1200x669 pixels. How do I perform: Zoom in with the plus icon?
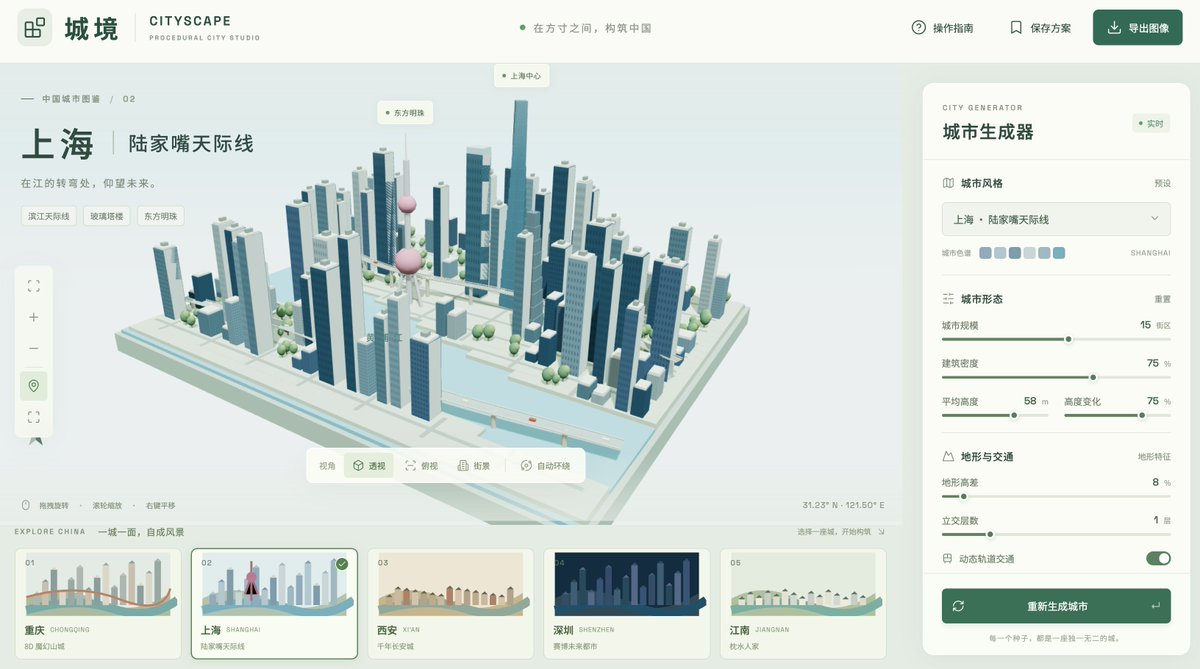(34, 317)
